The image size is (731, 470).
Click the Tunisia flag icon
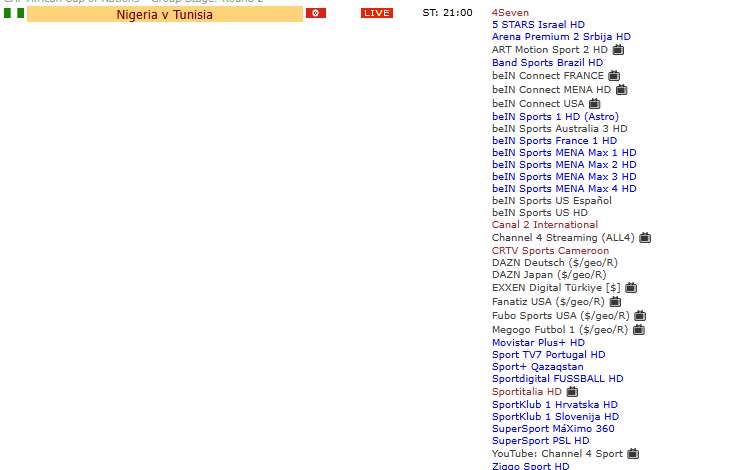(316, 13)
